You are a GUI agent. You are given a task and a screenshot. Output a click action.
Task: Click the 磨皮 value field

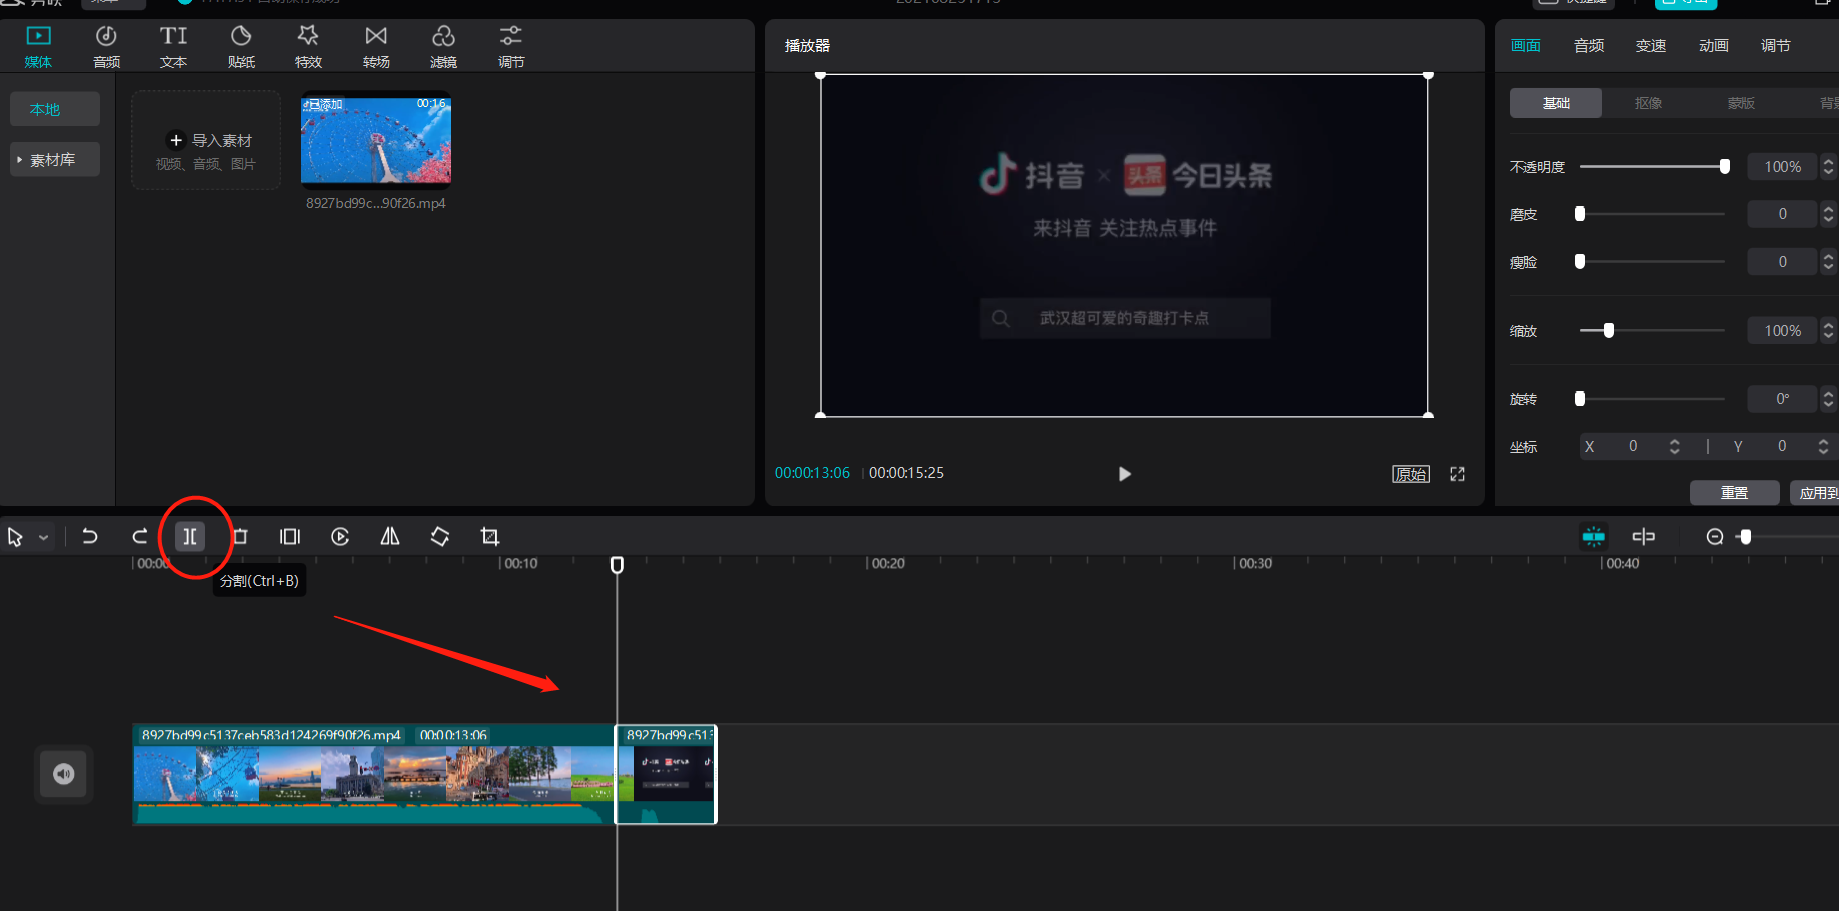(1783, 214)
